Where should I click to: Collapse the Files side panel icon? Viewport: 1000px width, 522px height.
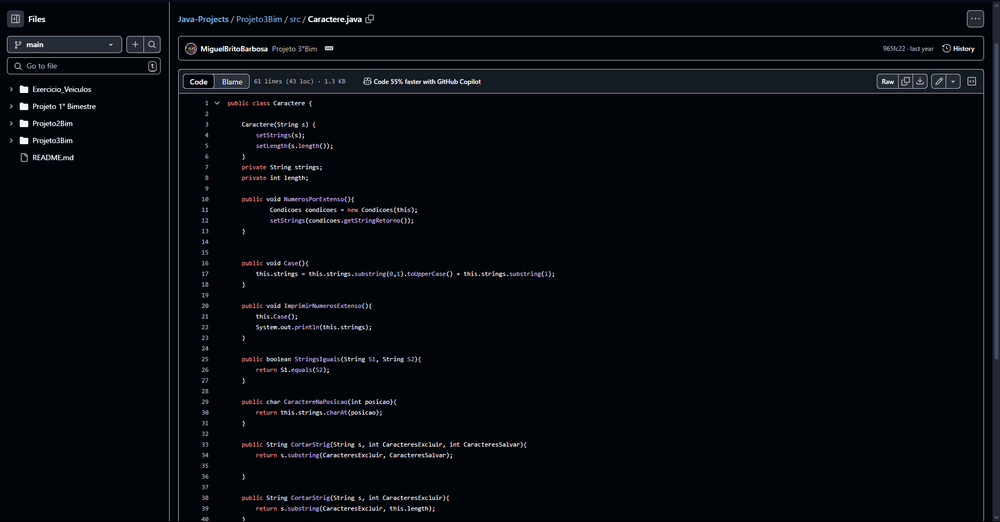15,19
